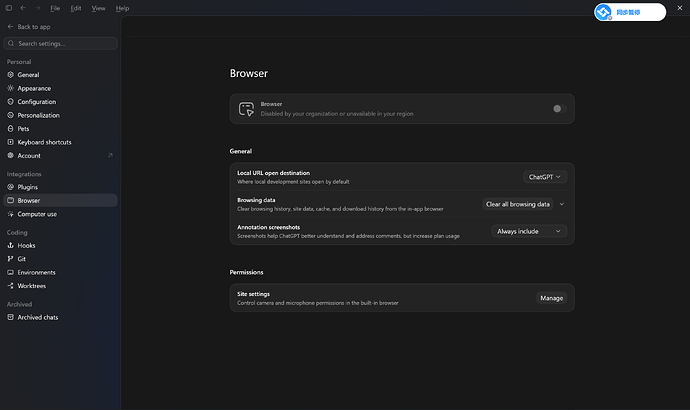Expand chevron beside Clear all browsing data
This screenshot has width=690, height=410.
[x=562, y=204]
